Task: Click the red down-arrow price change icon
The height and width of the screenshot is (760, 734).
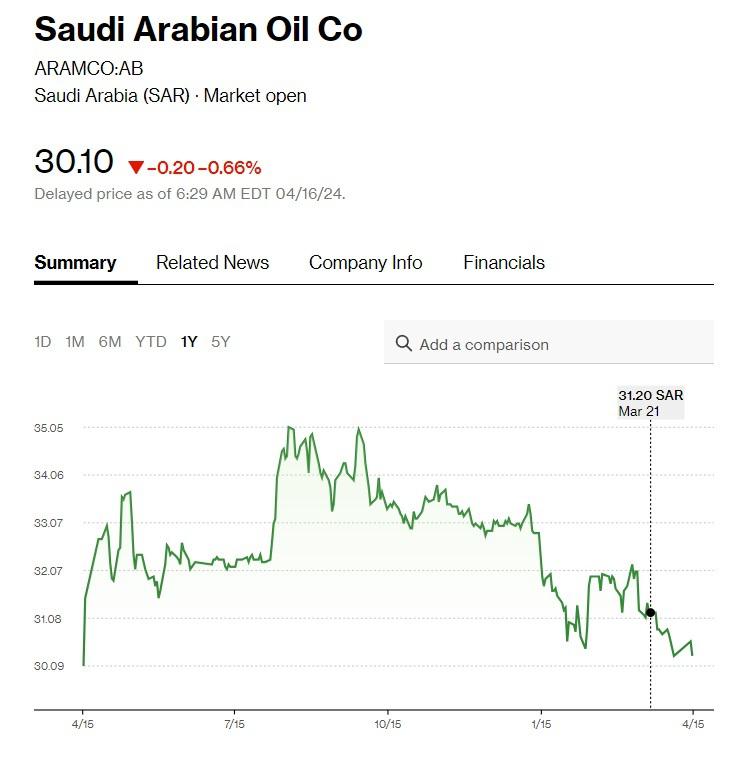Action: 136,167
